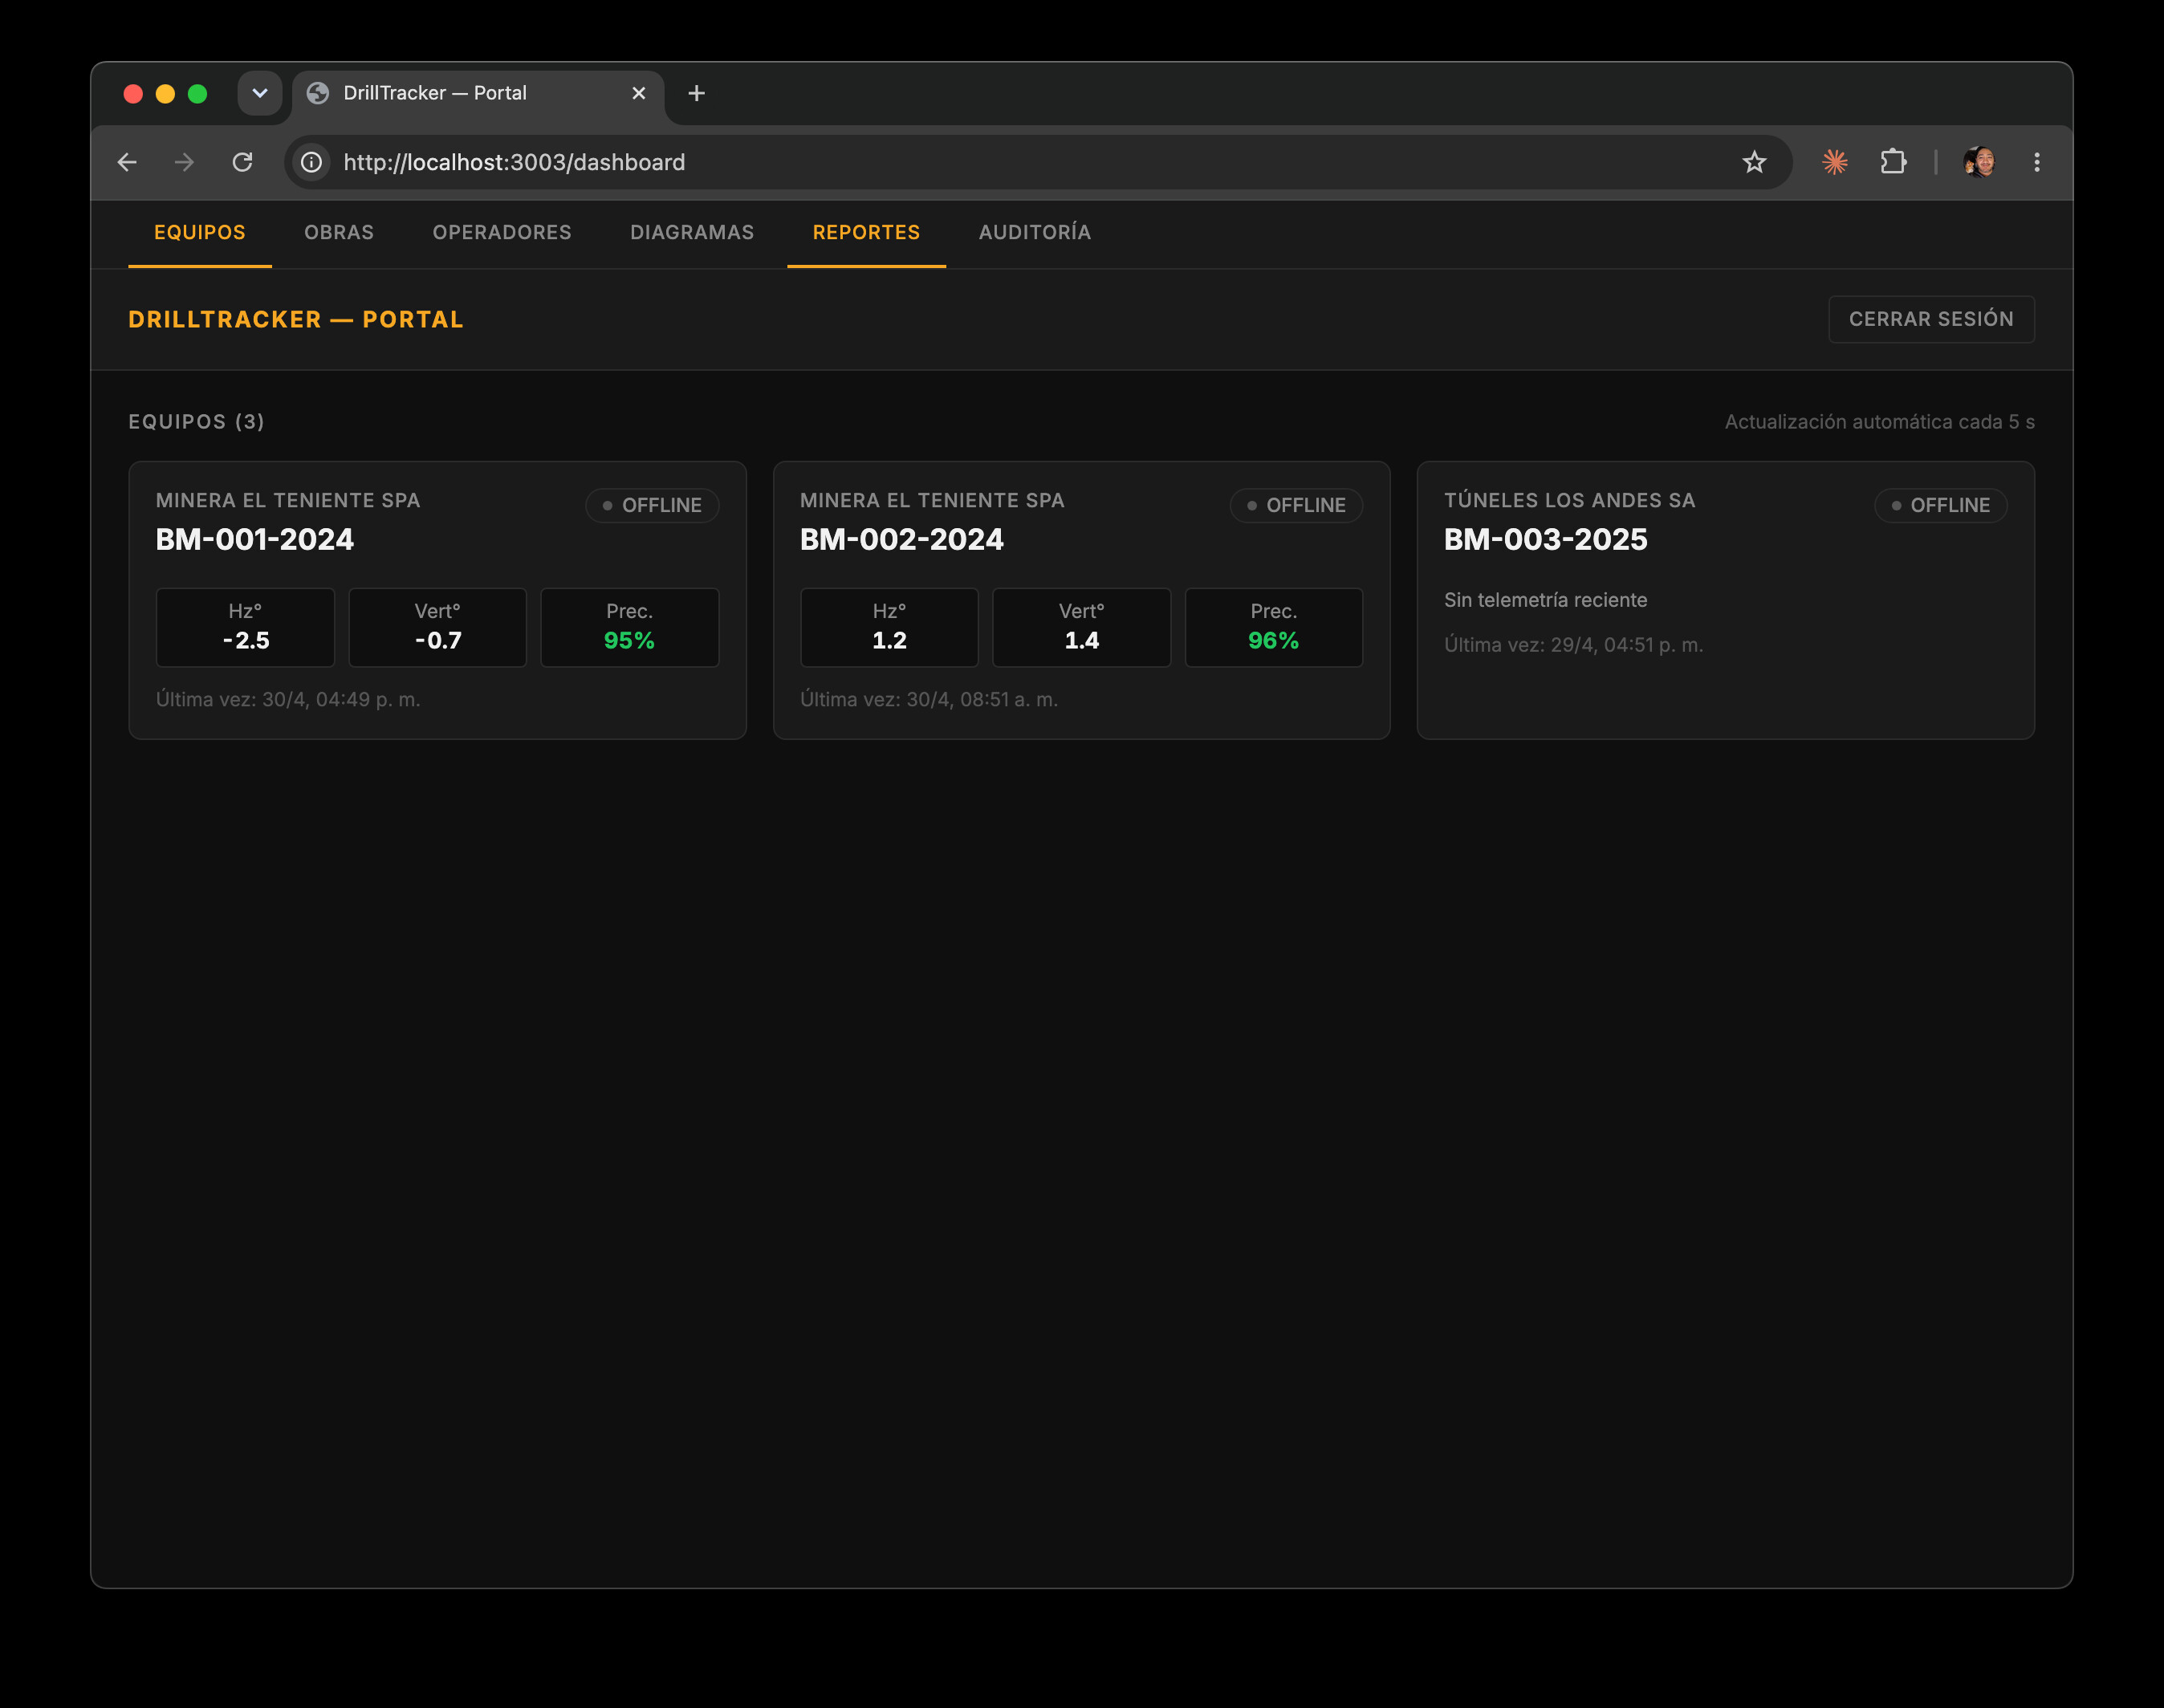Click the OFFLINE badge on BM-003-2025
Image resolution: width=2164 pixels, height=1708 pixels.
[1940, 505]
